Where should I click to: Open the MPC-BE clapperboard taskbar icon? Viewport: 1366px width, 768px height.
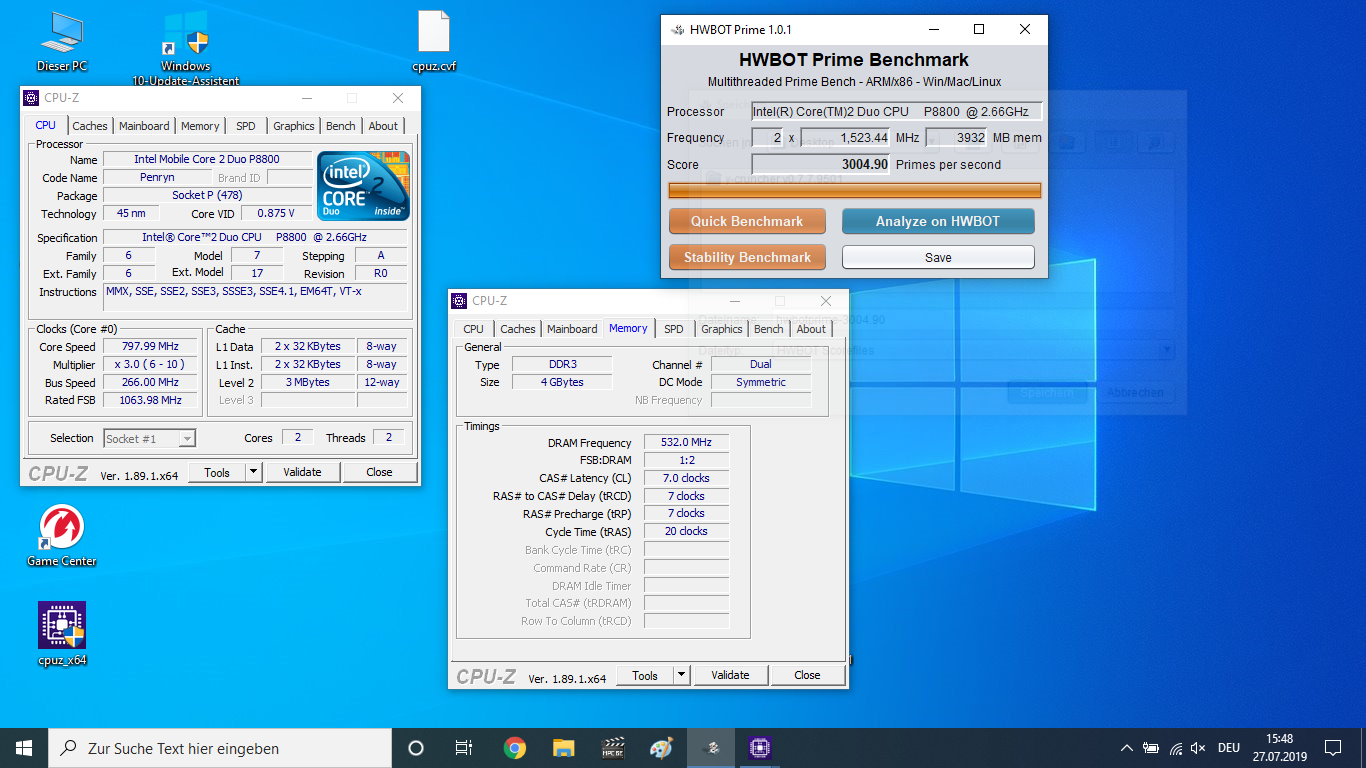[613, 748]
